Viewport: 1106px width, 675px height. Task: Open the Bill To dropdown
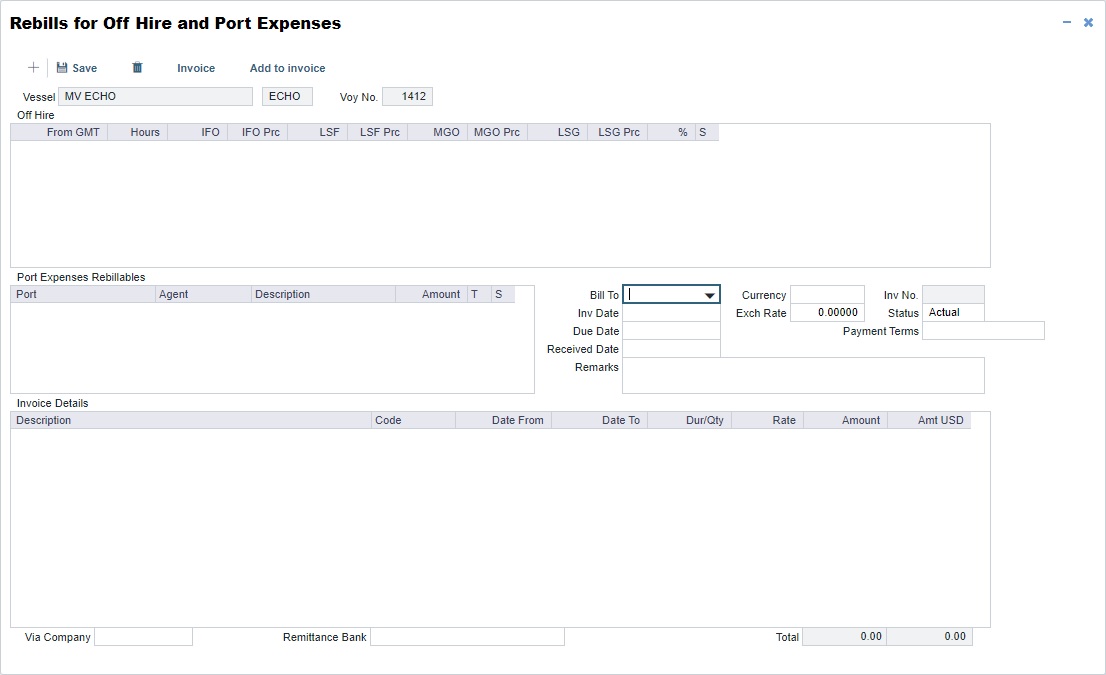[x=710, y=294]
